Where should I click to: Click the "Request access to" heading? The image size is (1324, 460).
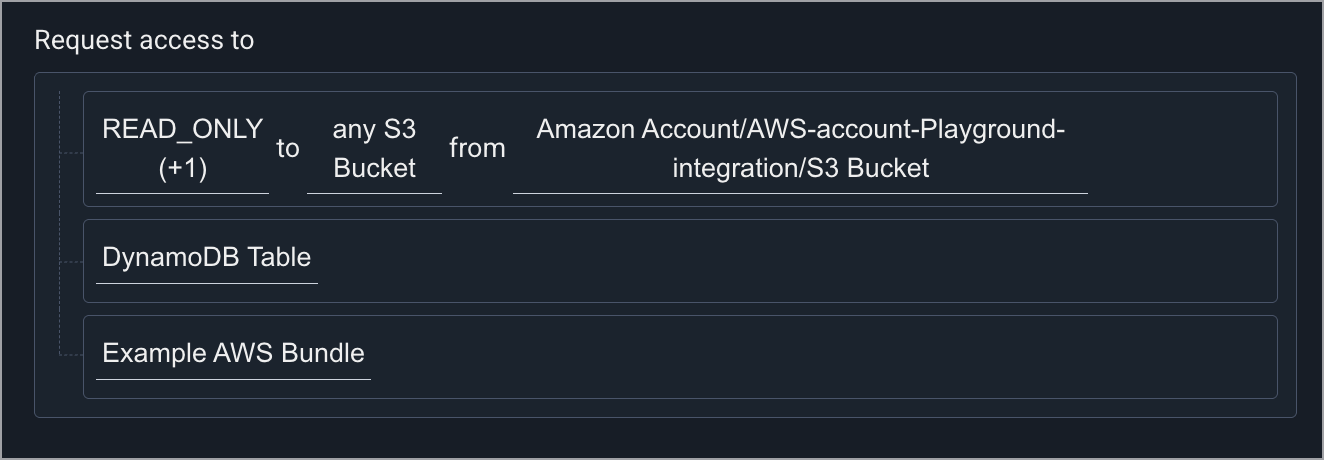click(144, 40)
